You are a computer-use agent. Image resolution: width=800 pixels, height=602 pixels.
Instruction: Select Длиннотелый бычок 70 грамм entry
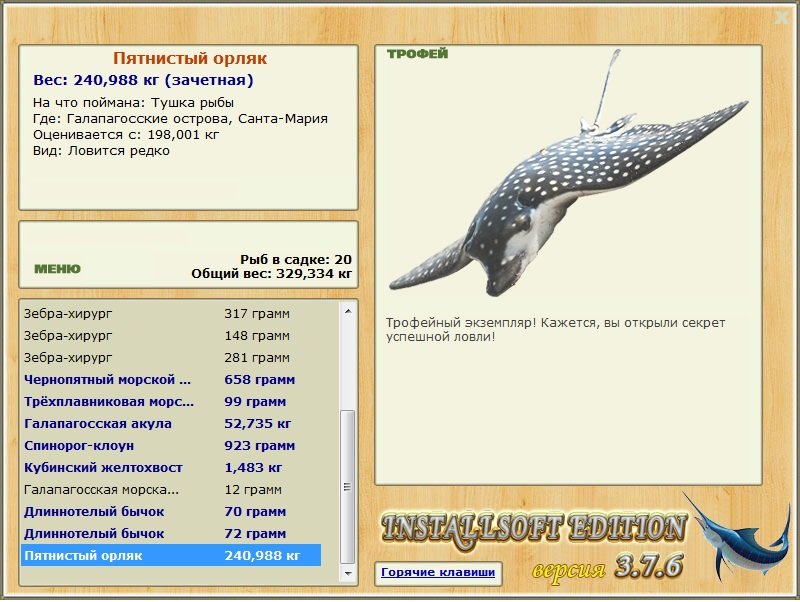tap(171, 512)
